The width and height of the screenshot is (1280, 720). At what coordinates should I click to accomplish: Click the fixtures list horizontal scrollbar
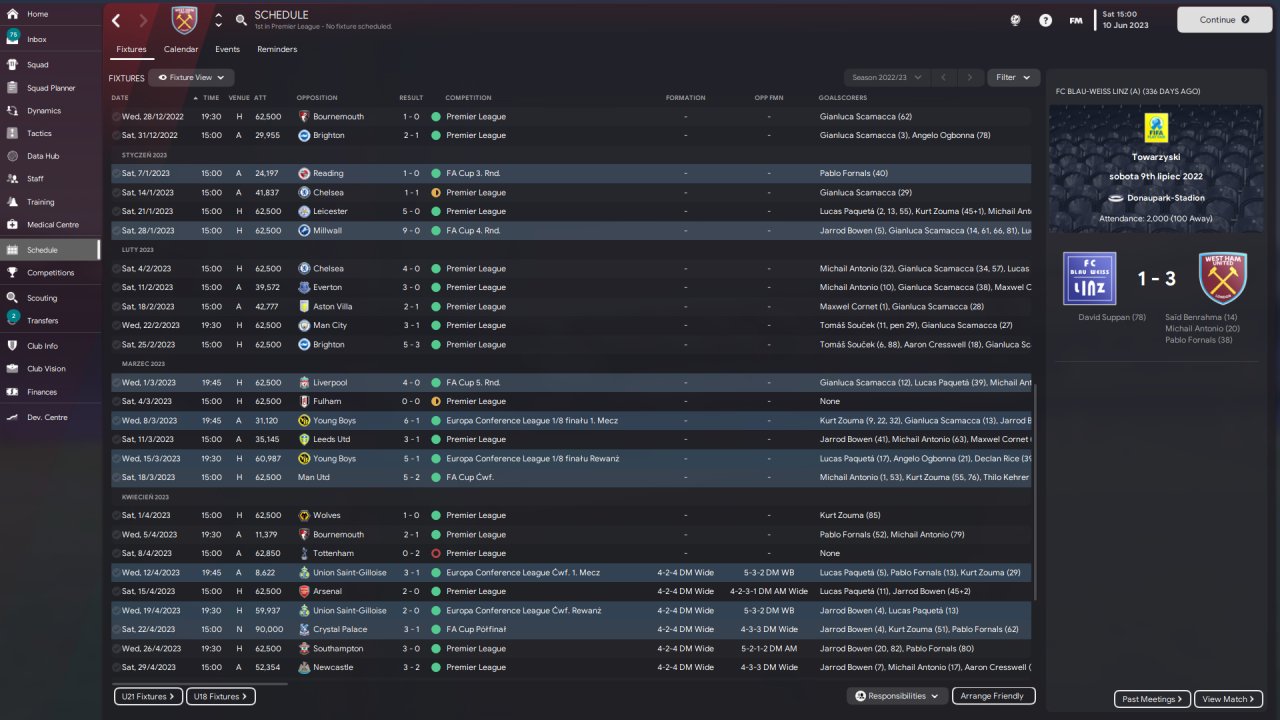(200, 684)
